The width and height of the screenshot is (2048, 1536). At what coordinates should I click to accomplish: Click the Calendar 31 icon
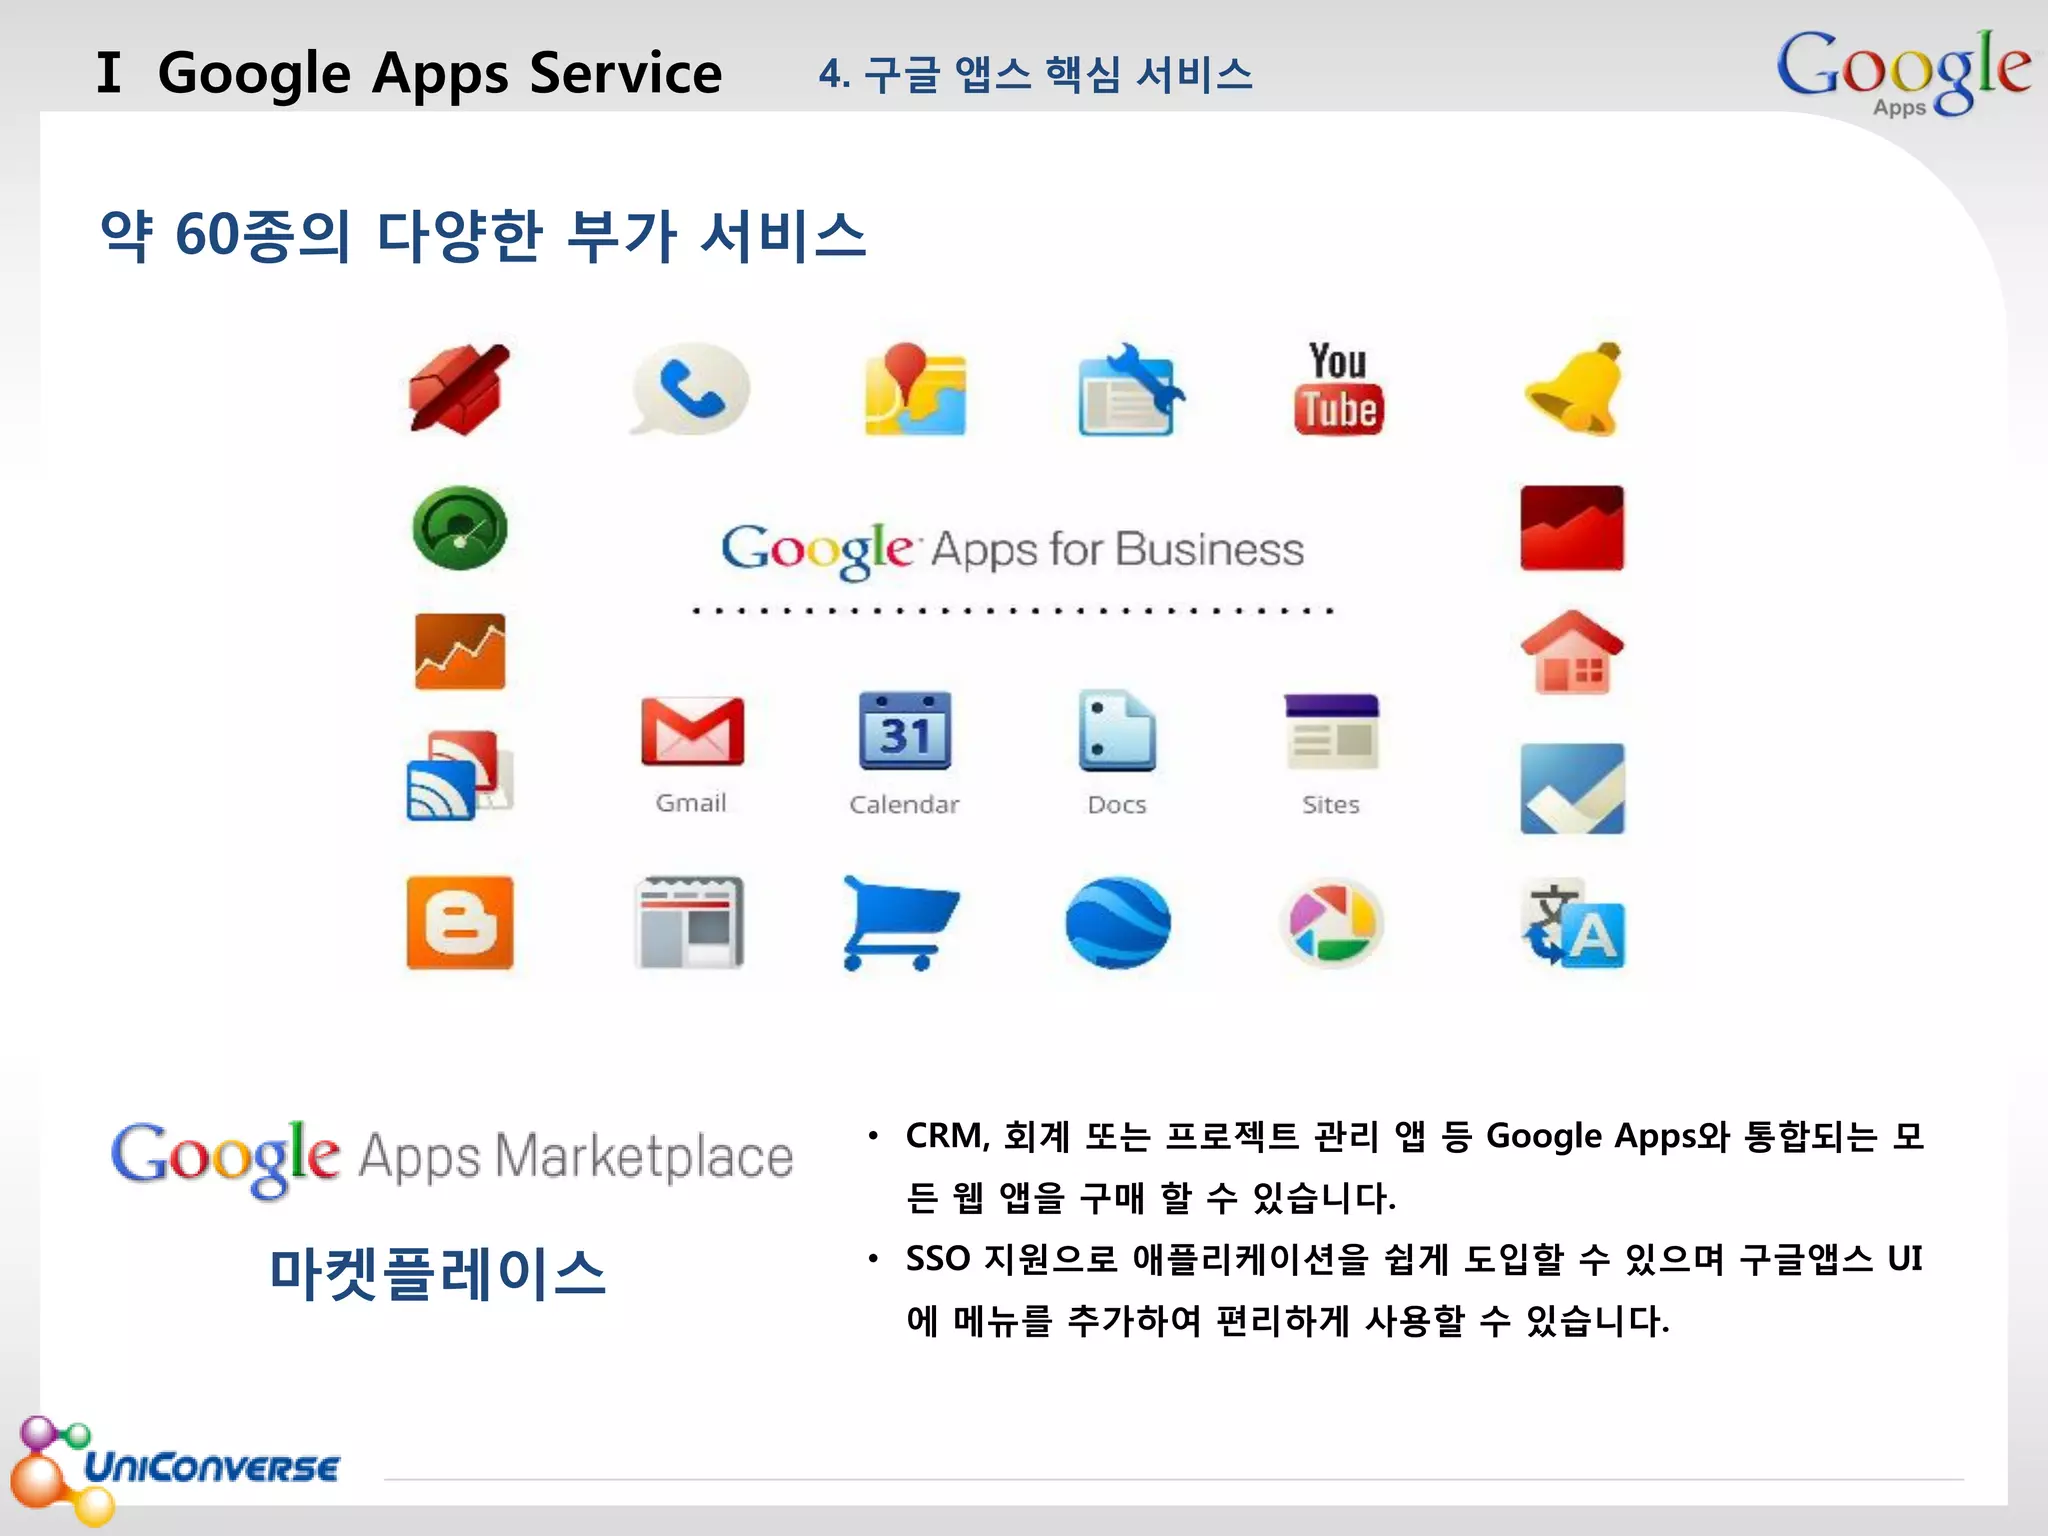906,730
